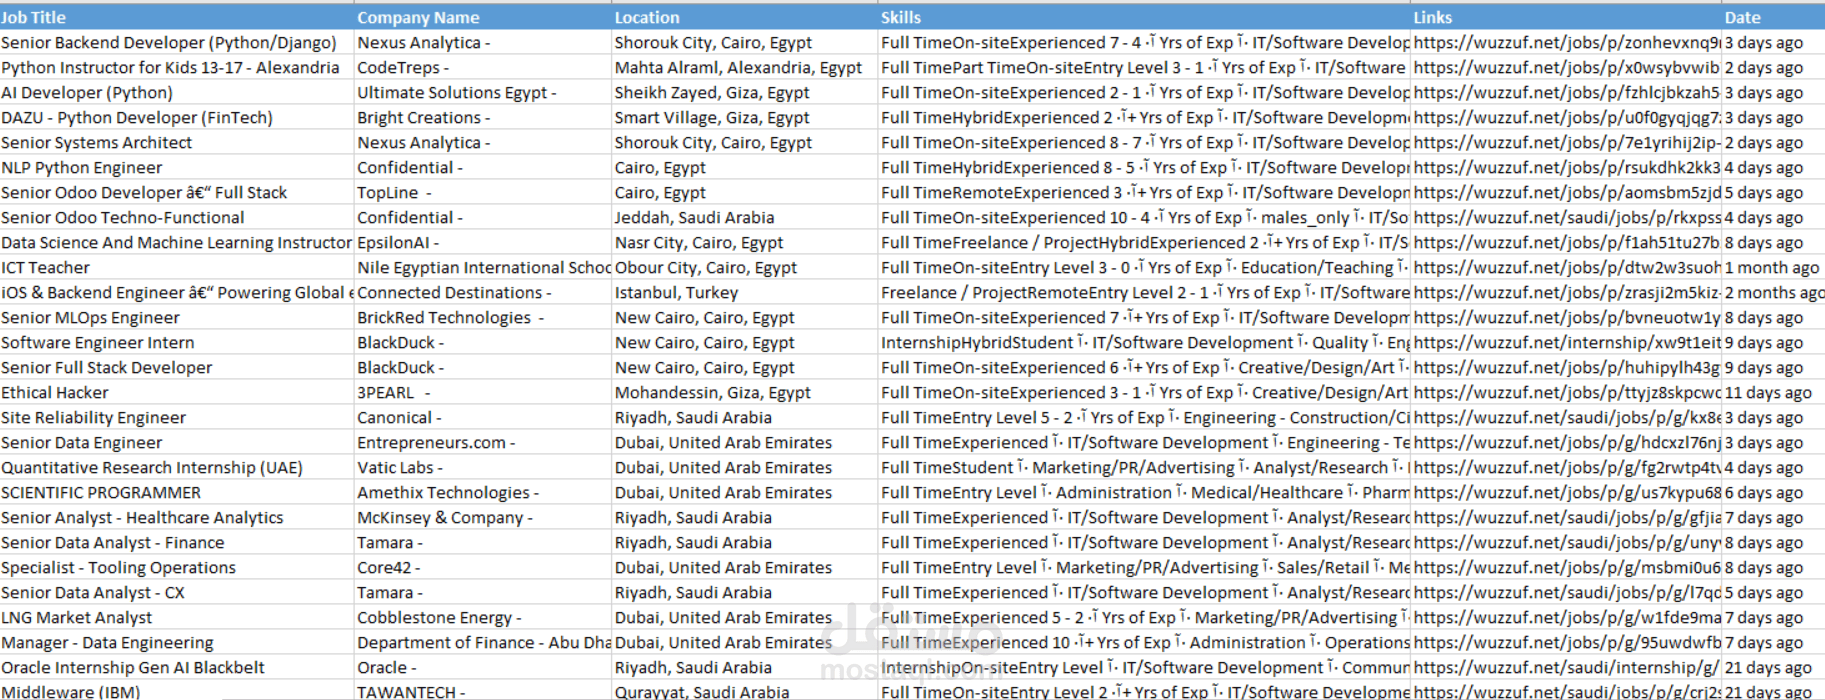Click Quantitative Research Internship (UAE) cell

tap(177, 467)
